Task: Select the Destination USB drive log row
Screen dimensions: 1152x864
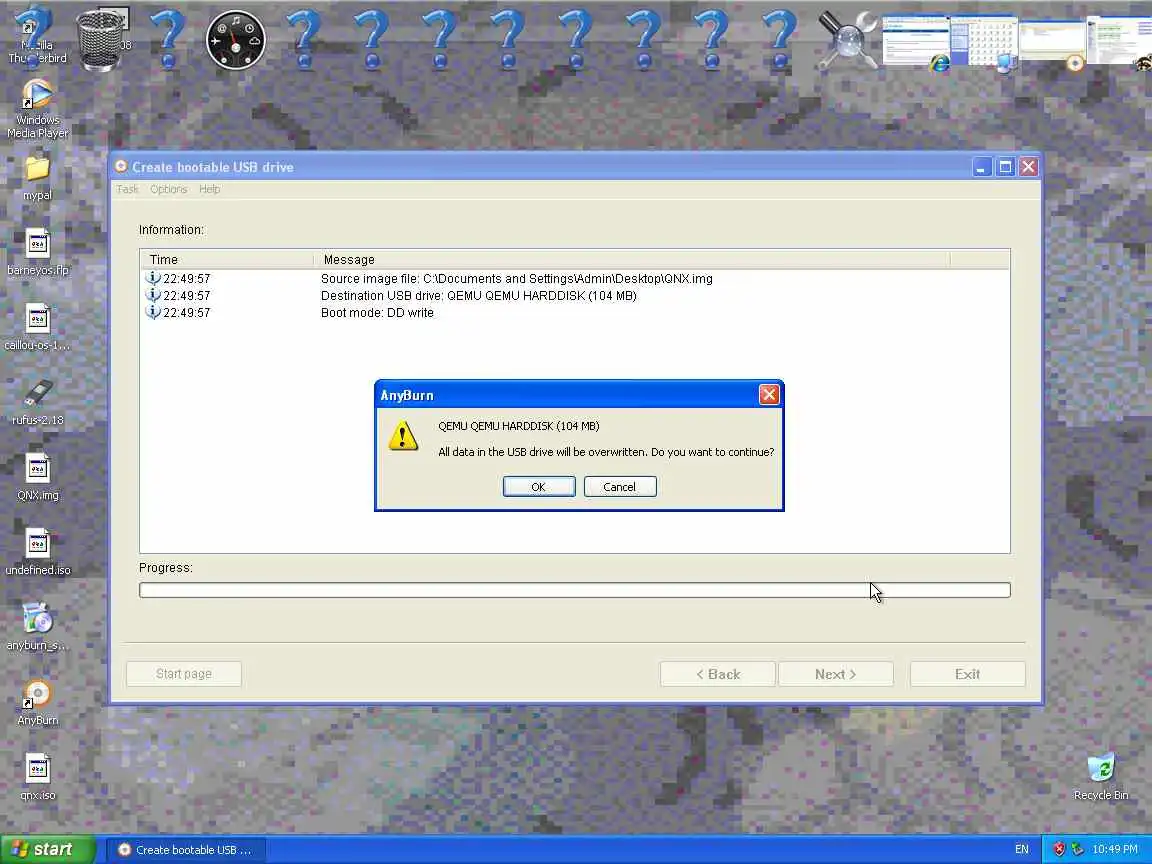Action: click(575, 295)
